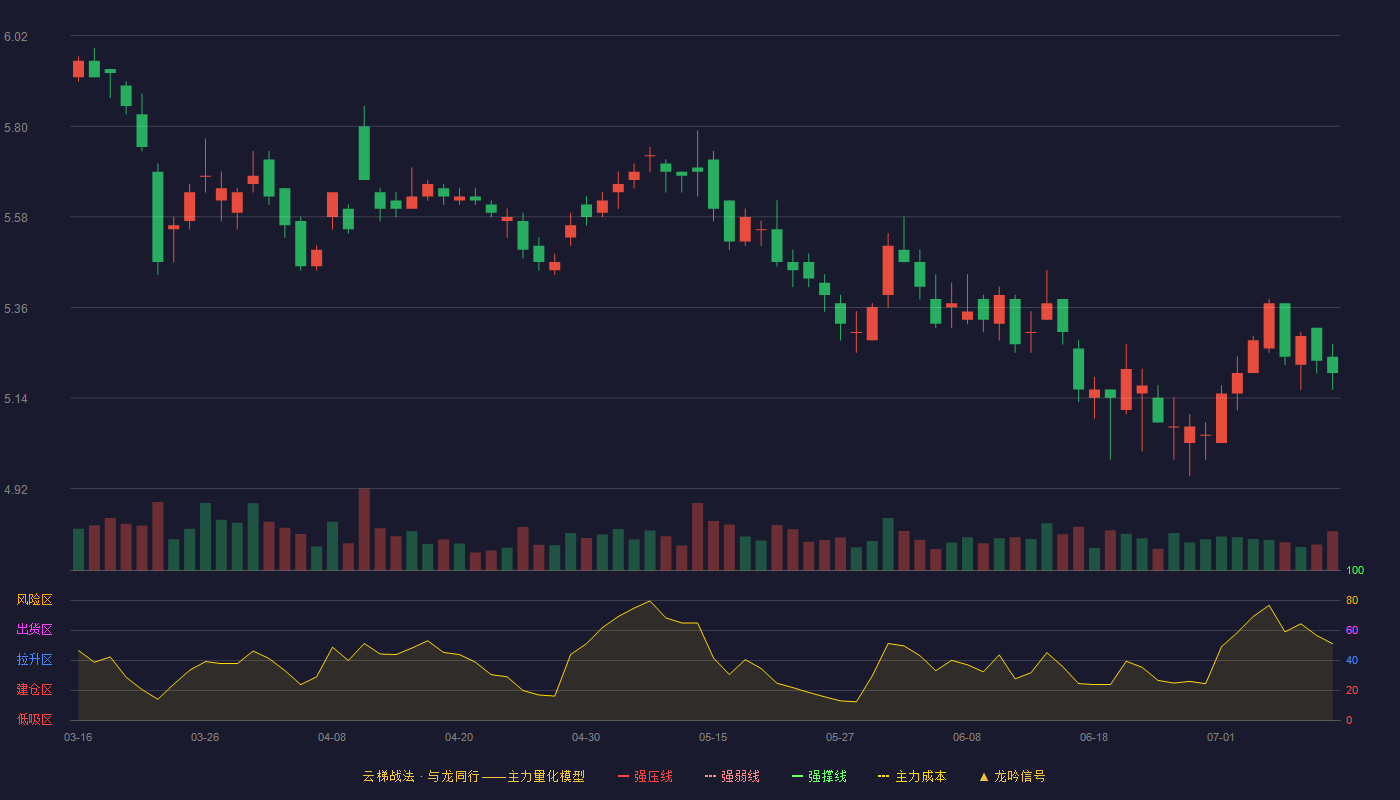Image resolution: width=1400 pixels, height=800 pixels.
Task: Click the magenta 60 indicator axis label
Action: click(x=1352, y=630)
